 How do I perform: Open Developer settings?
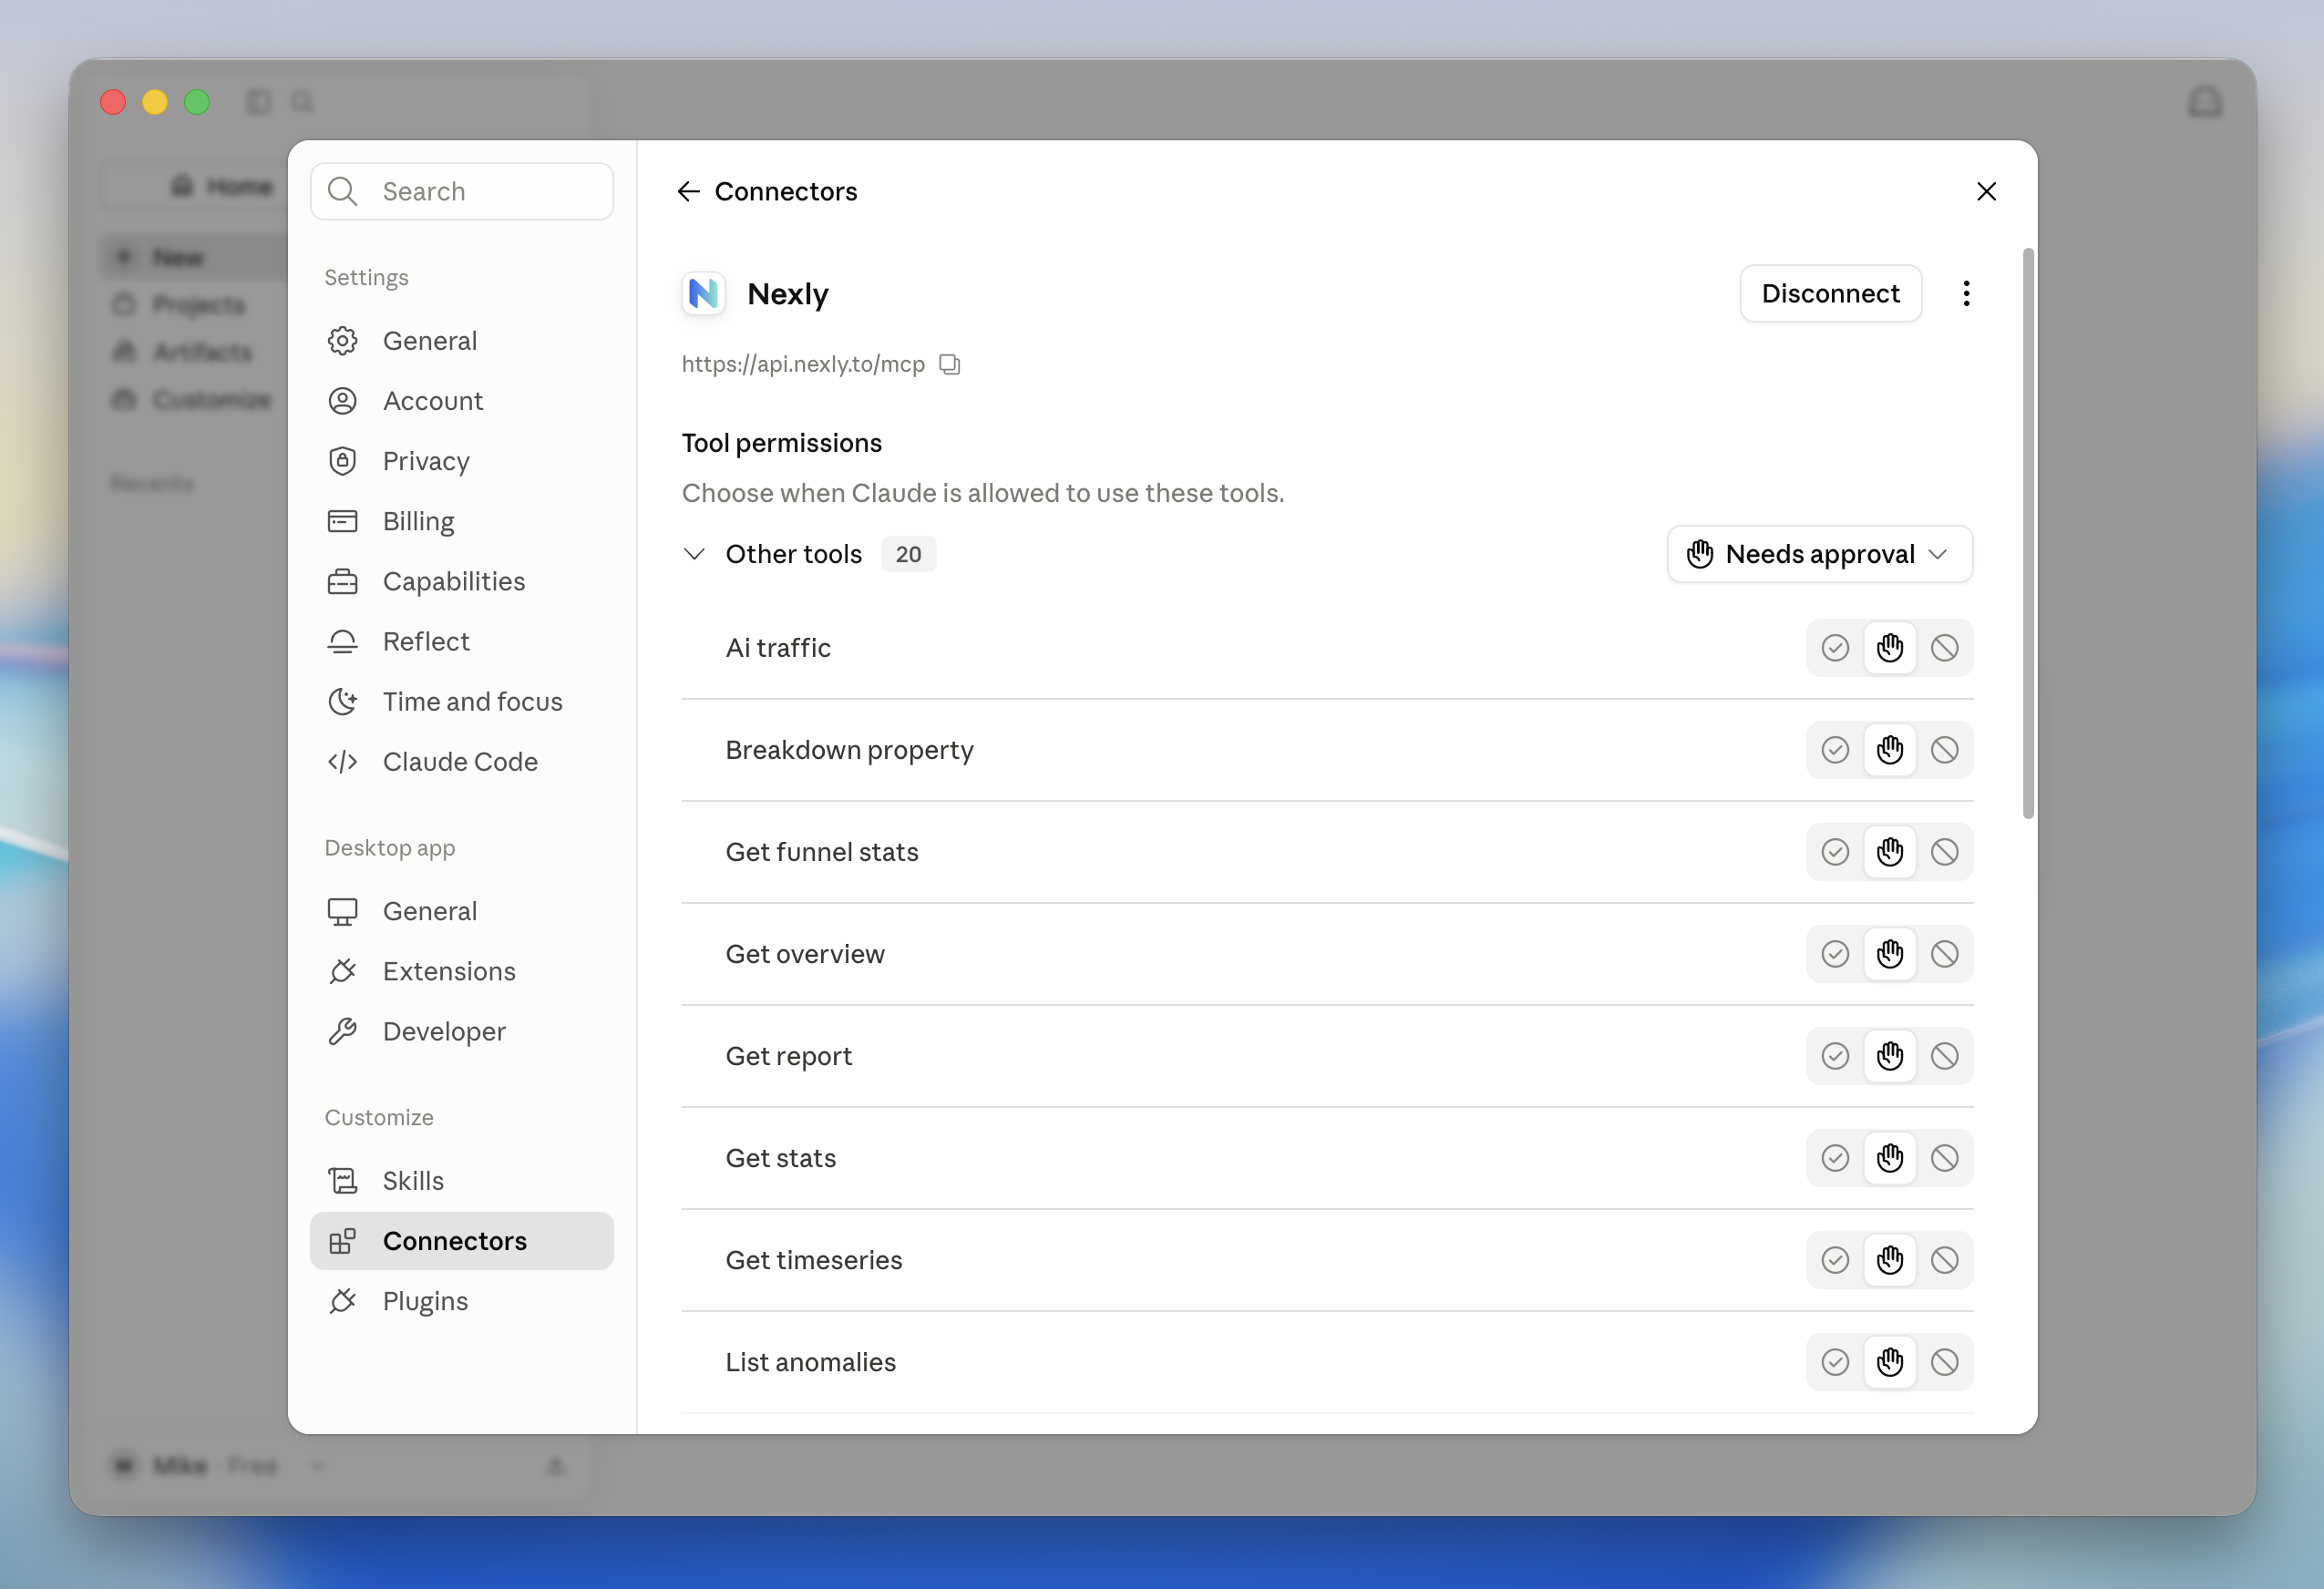(461, 1031)
